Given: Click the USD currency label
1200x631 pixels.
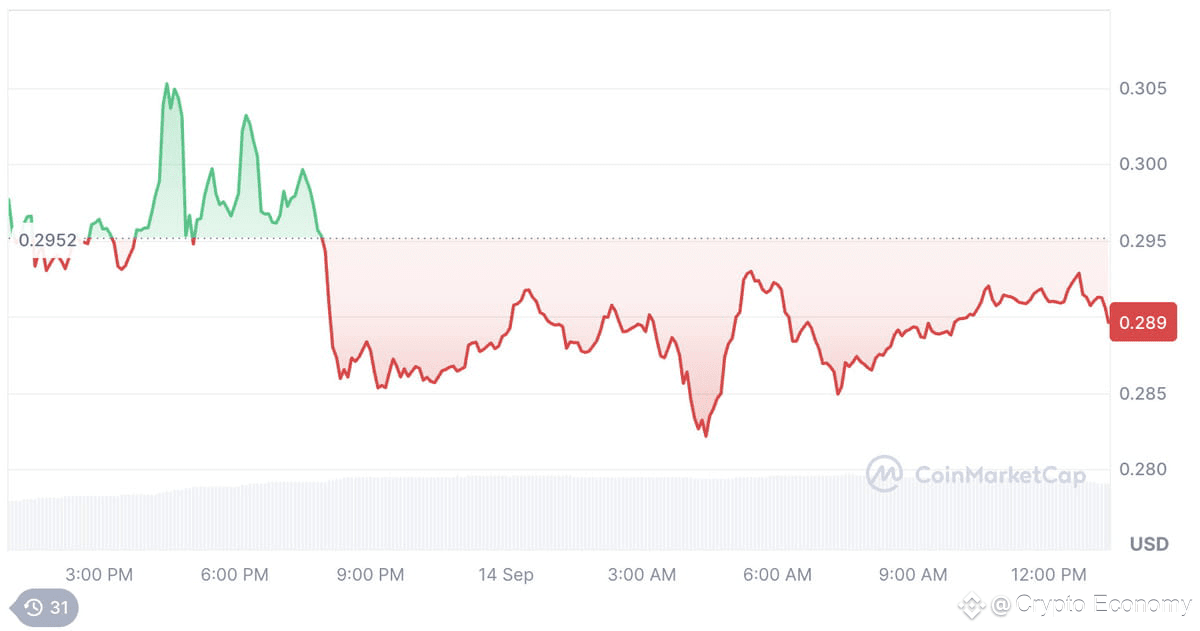Looking at the screenshot, I should pos(1149,545).
